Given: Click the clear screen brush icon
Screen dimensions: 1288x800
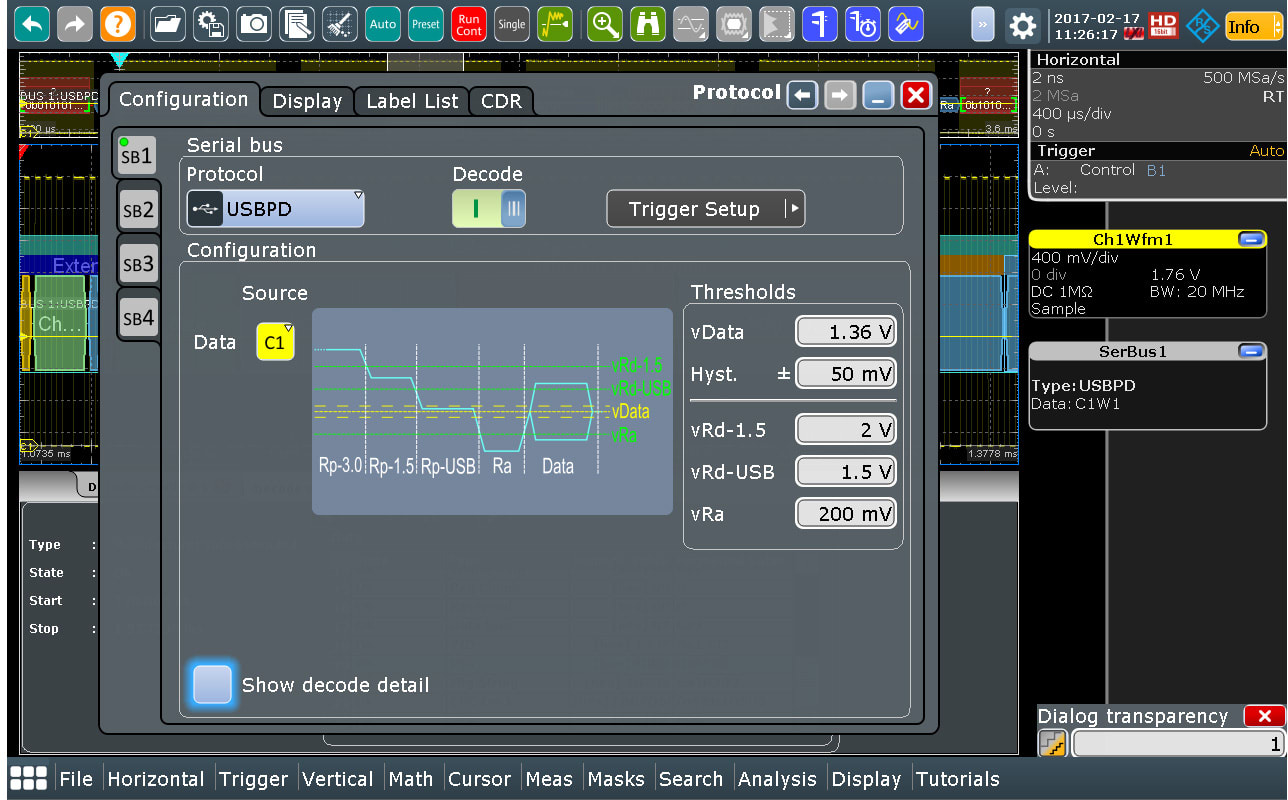Looking at the screenshot, I should [x=340, y=24].
